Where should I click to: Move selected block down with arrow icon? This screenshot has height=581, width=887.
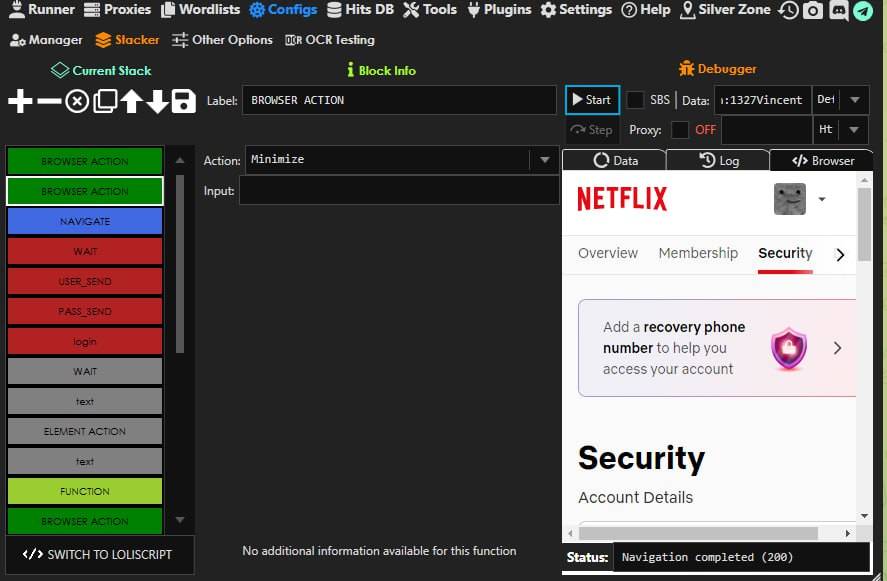(157, 101)
